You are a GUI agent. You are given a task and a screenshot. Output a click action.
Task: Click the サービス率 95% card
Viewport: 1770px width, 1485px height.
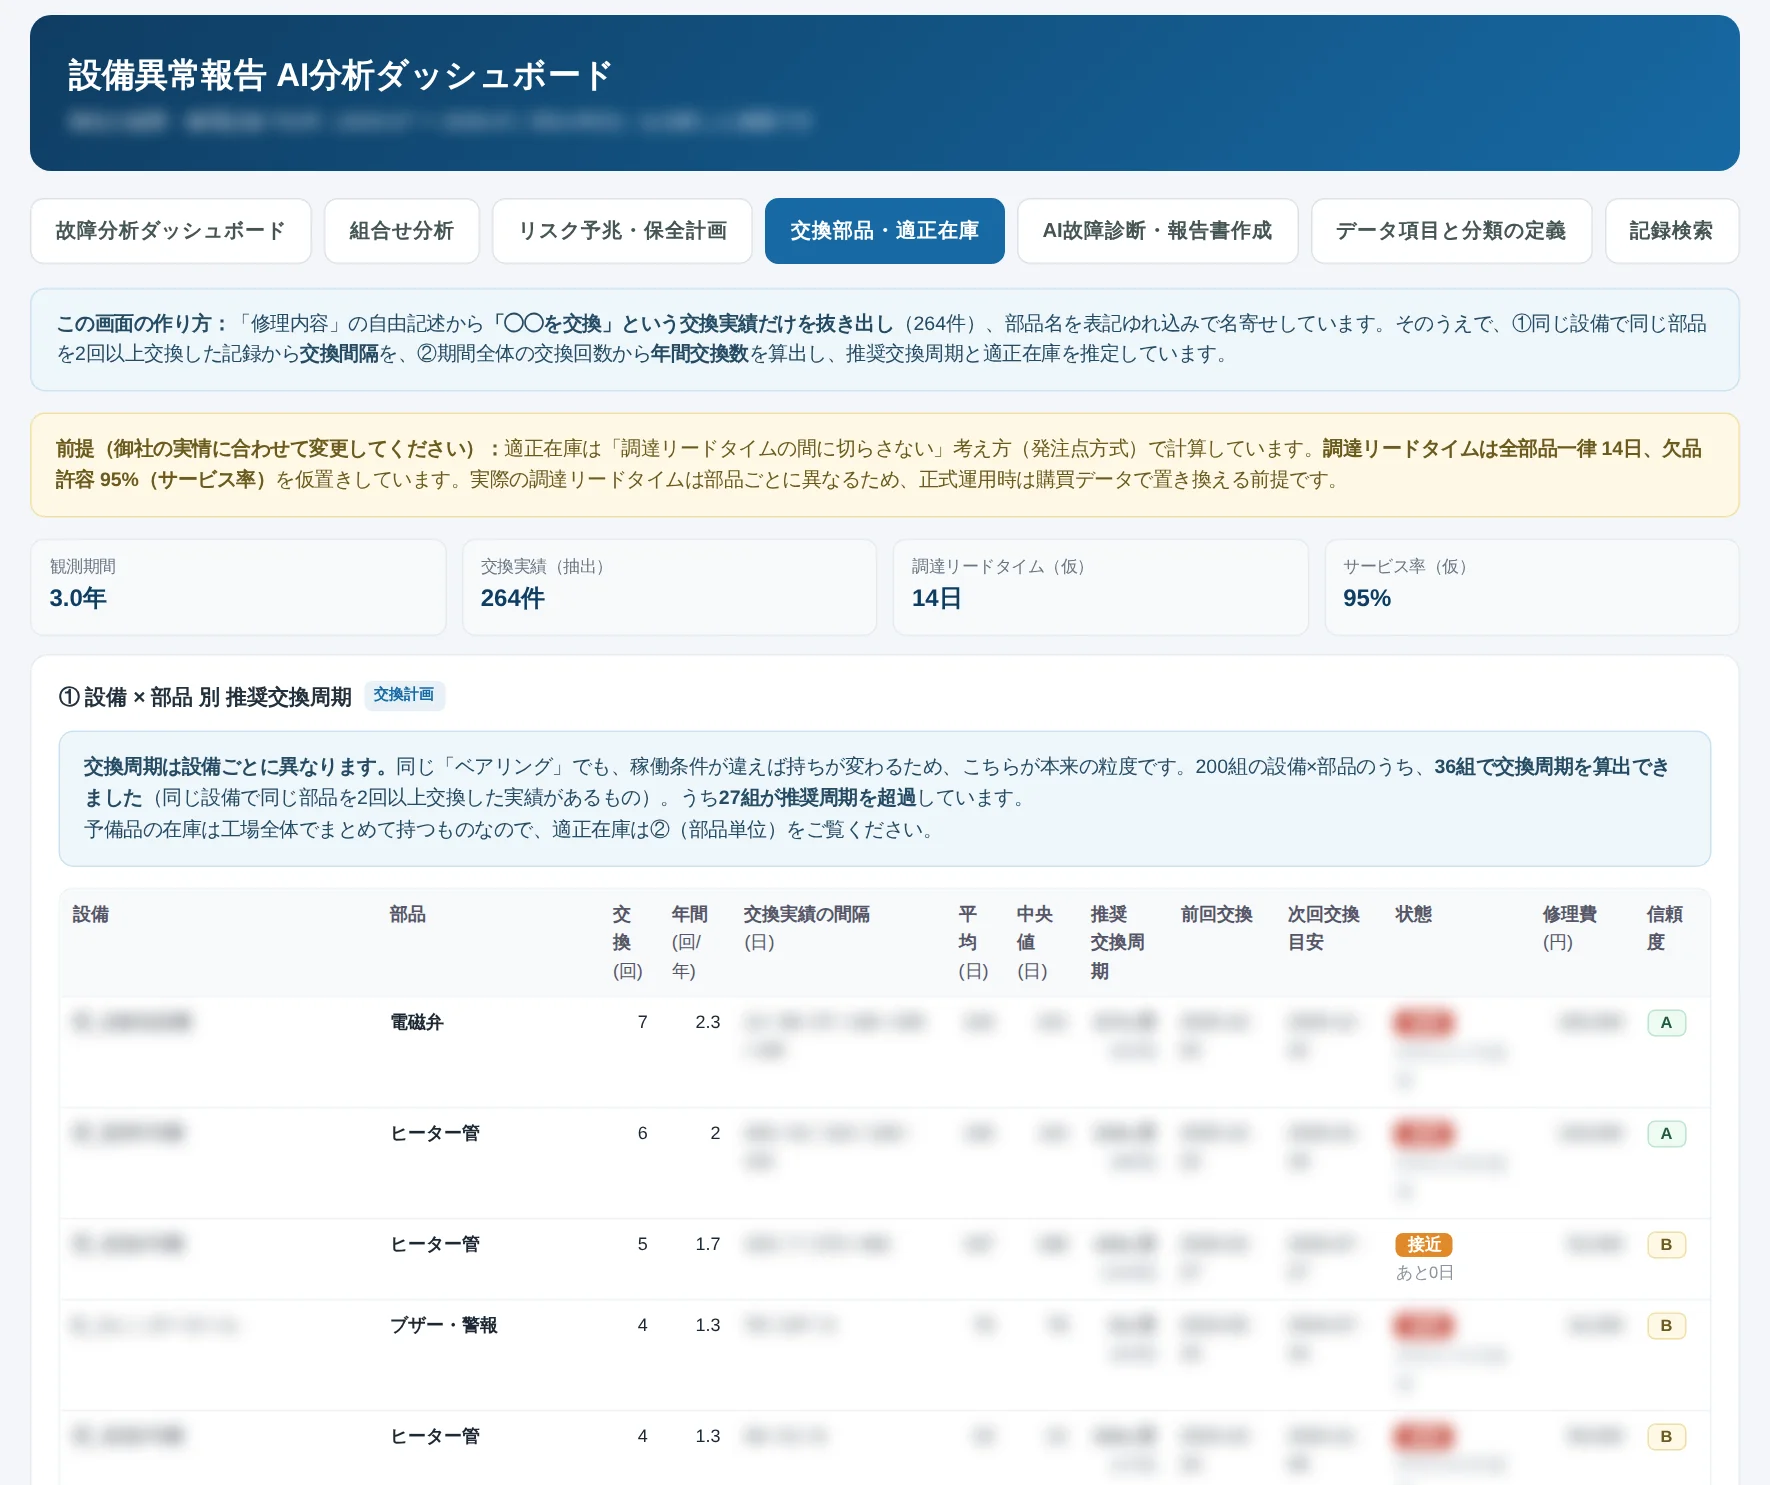tap(1532, 587)
